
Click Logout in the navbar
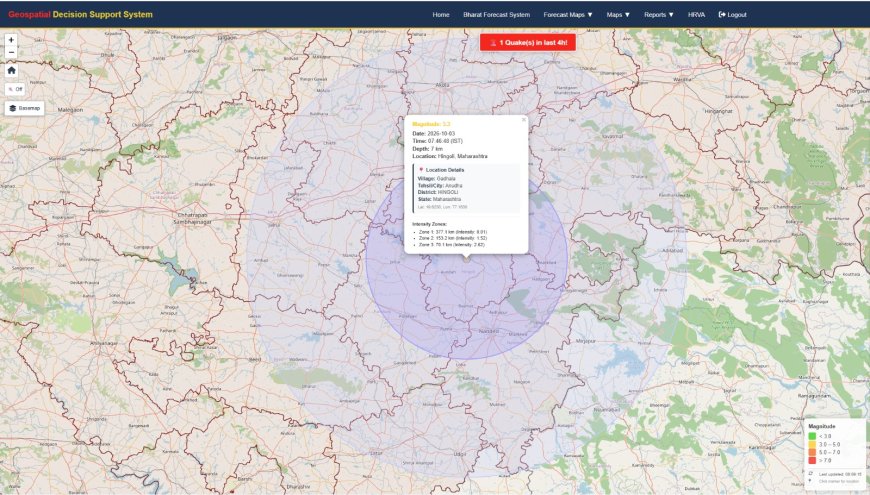click(732, 15)
